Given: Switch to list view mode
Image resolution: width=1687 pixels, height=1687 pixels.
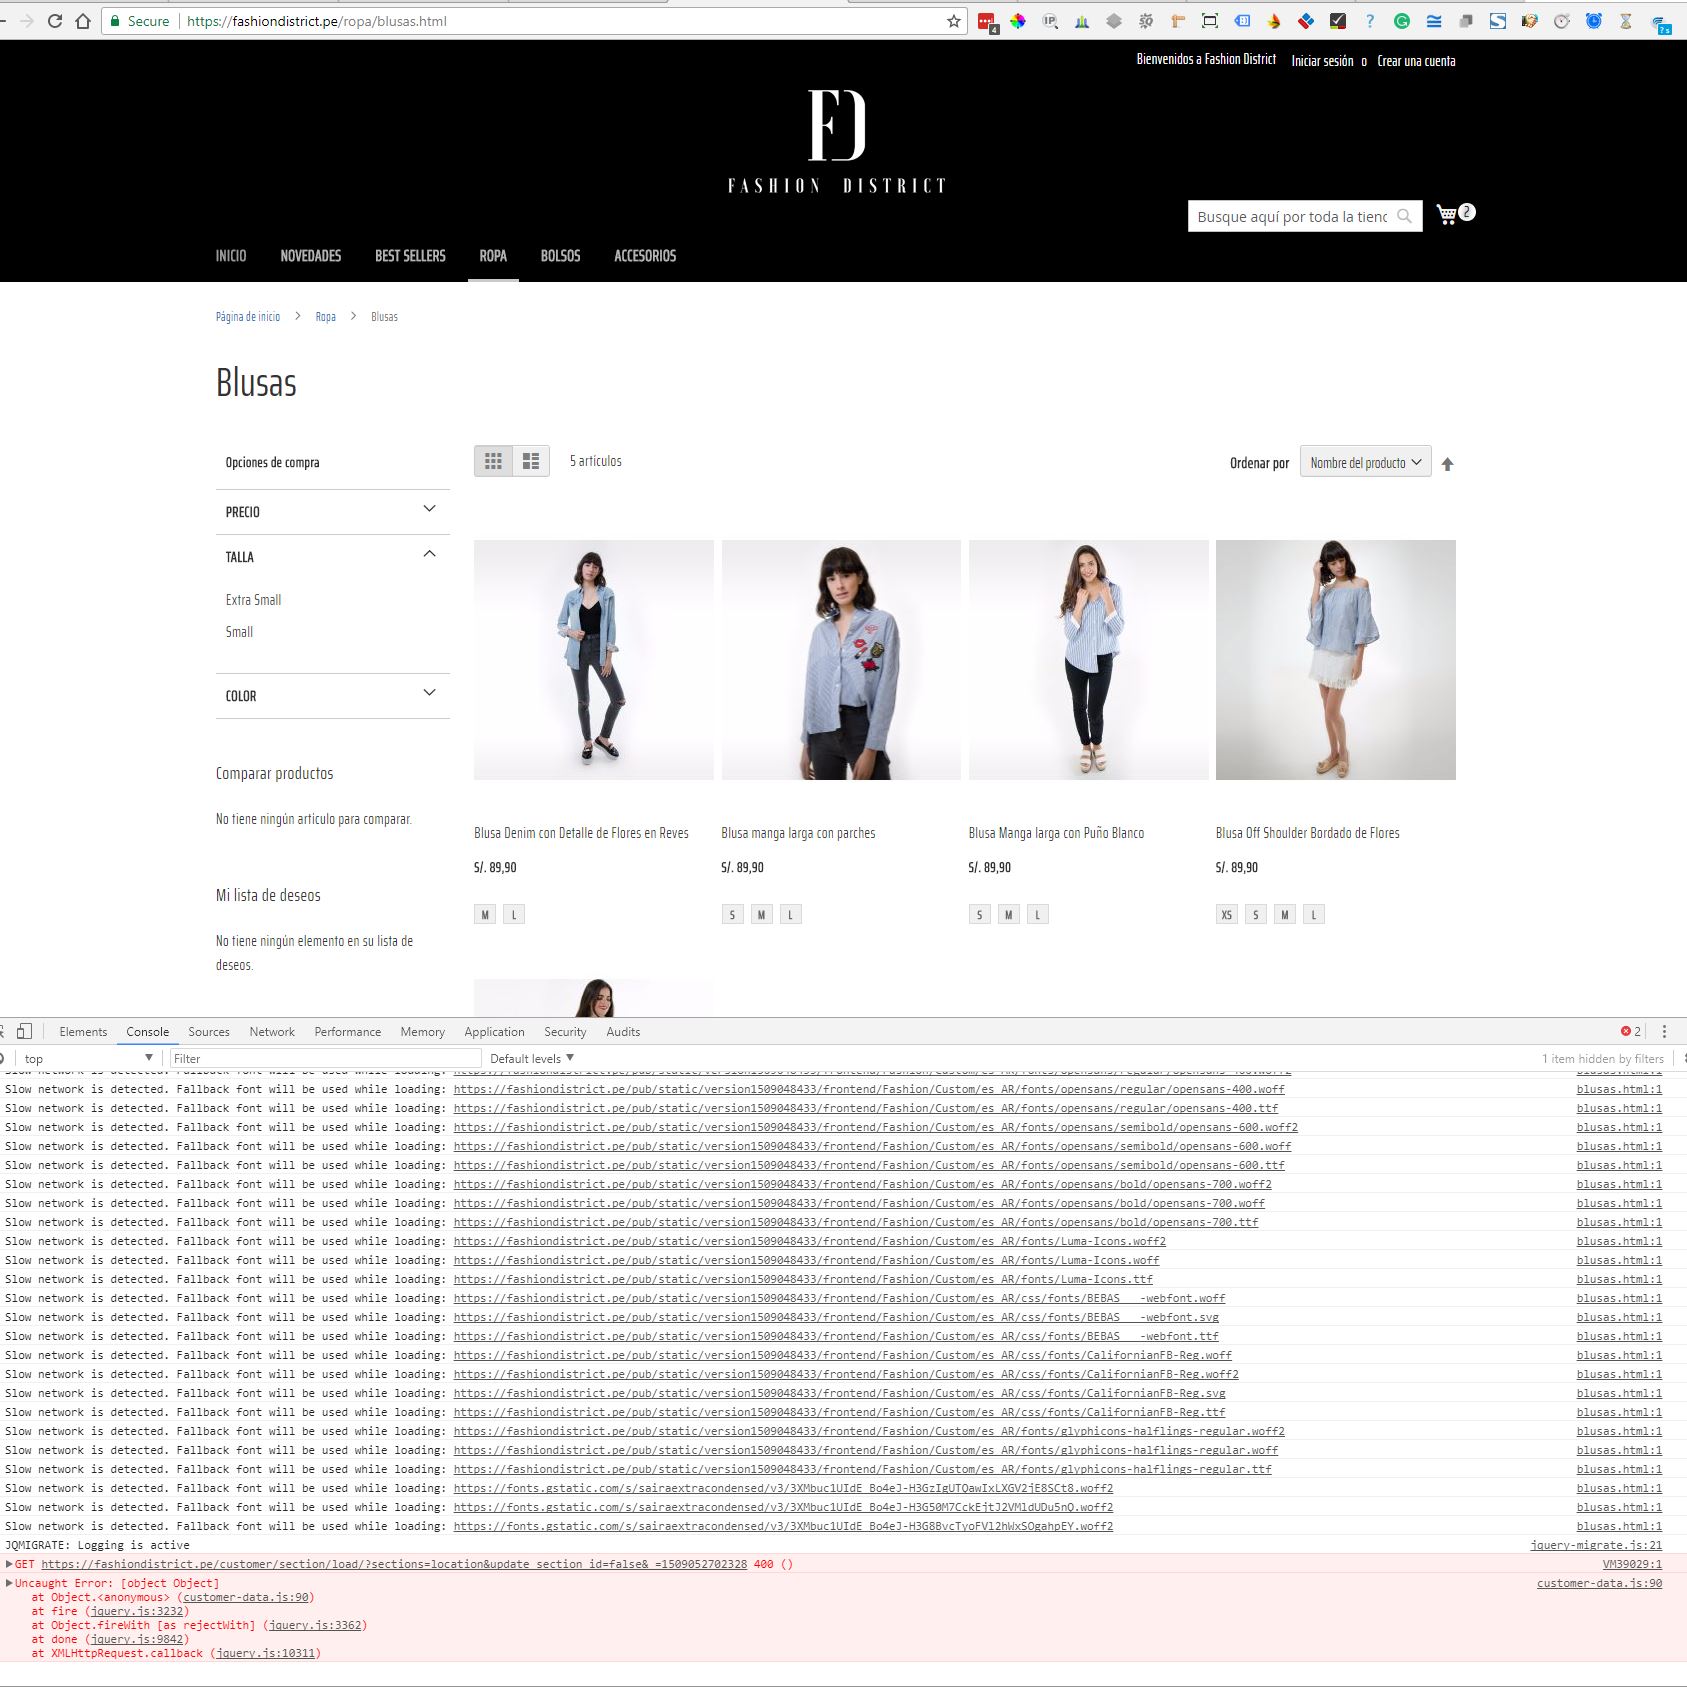Looking at the screenshot, I should pos(531,461).
